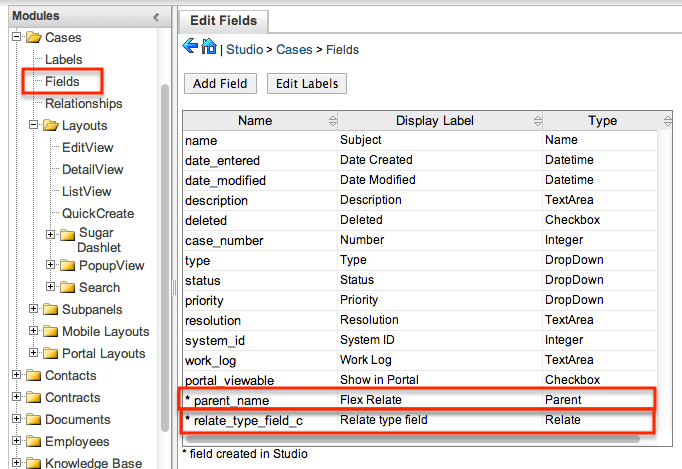Image resolution: width=682 pixels, height=469 pixels.
Task: Open the Studio breadcrumb link
Action: [246, 49]
